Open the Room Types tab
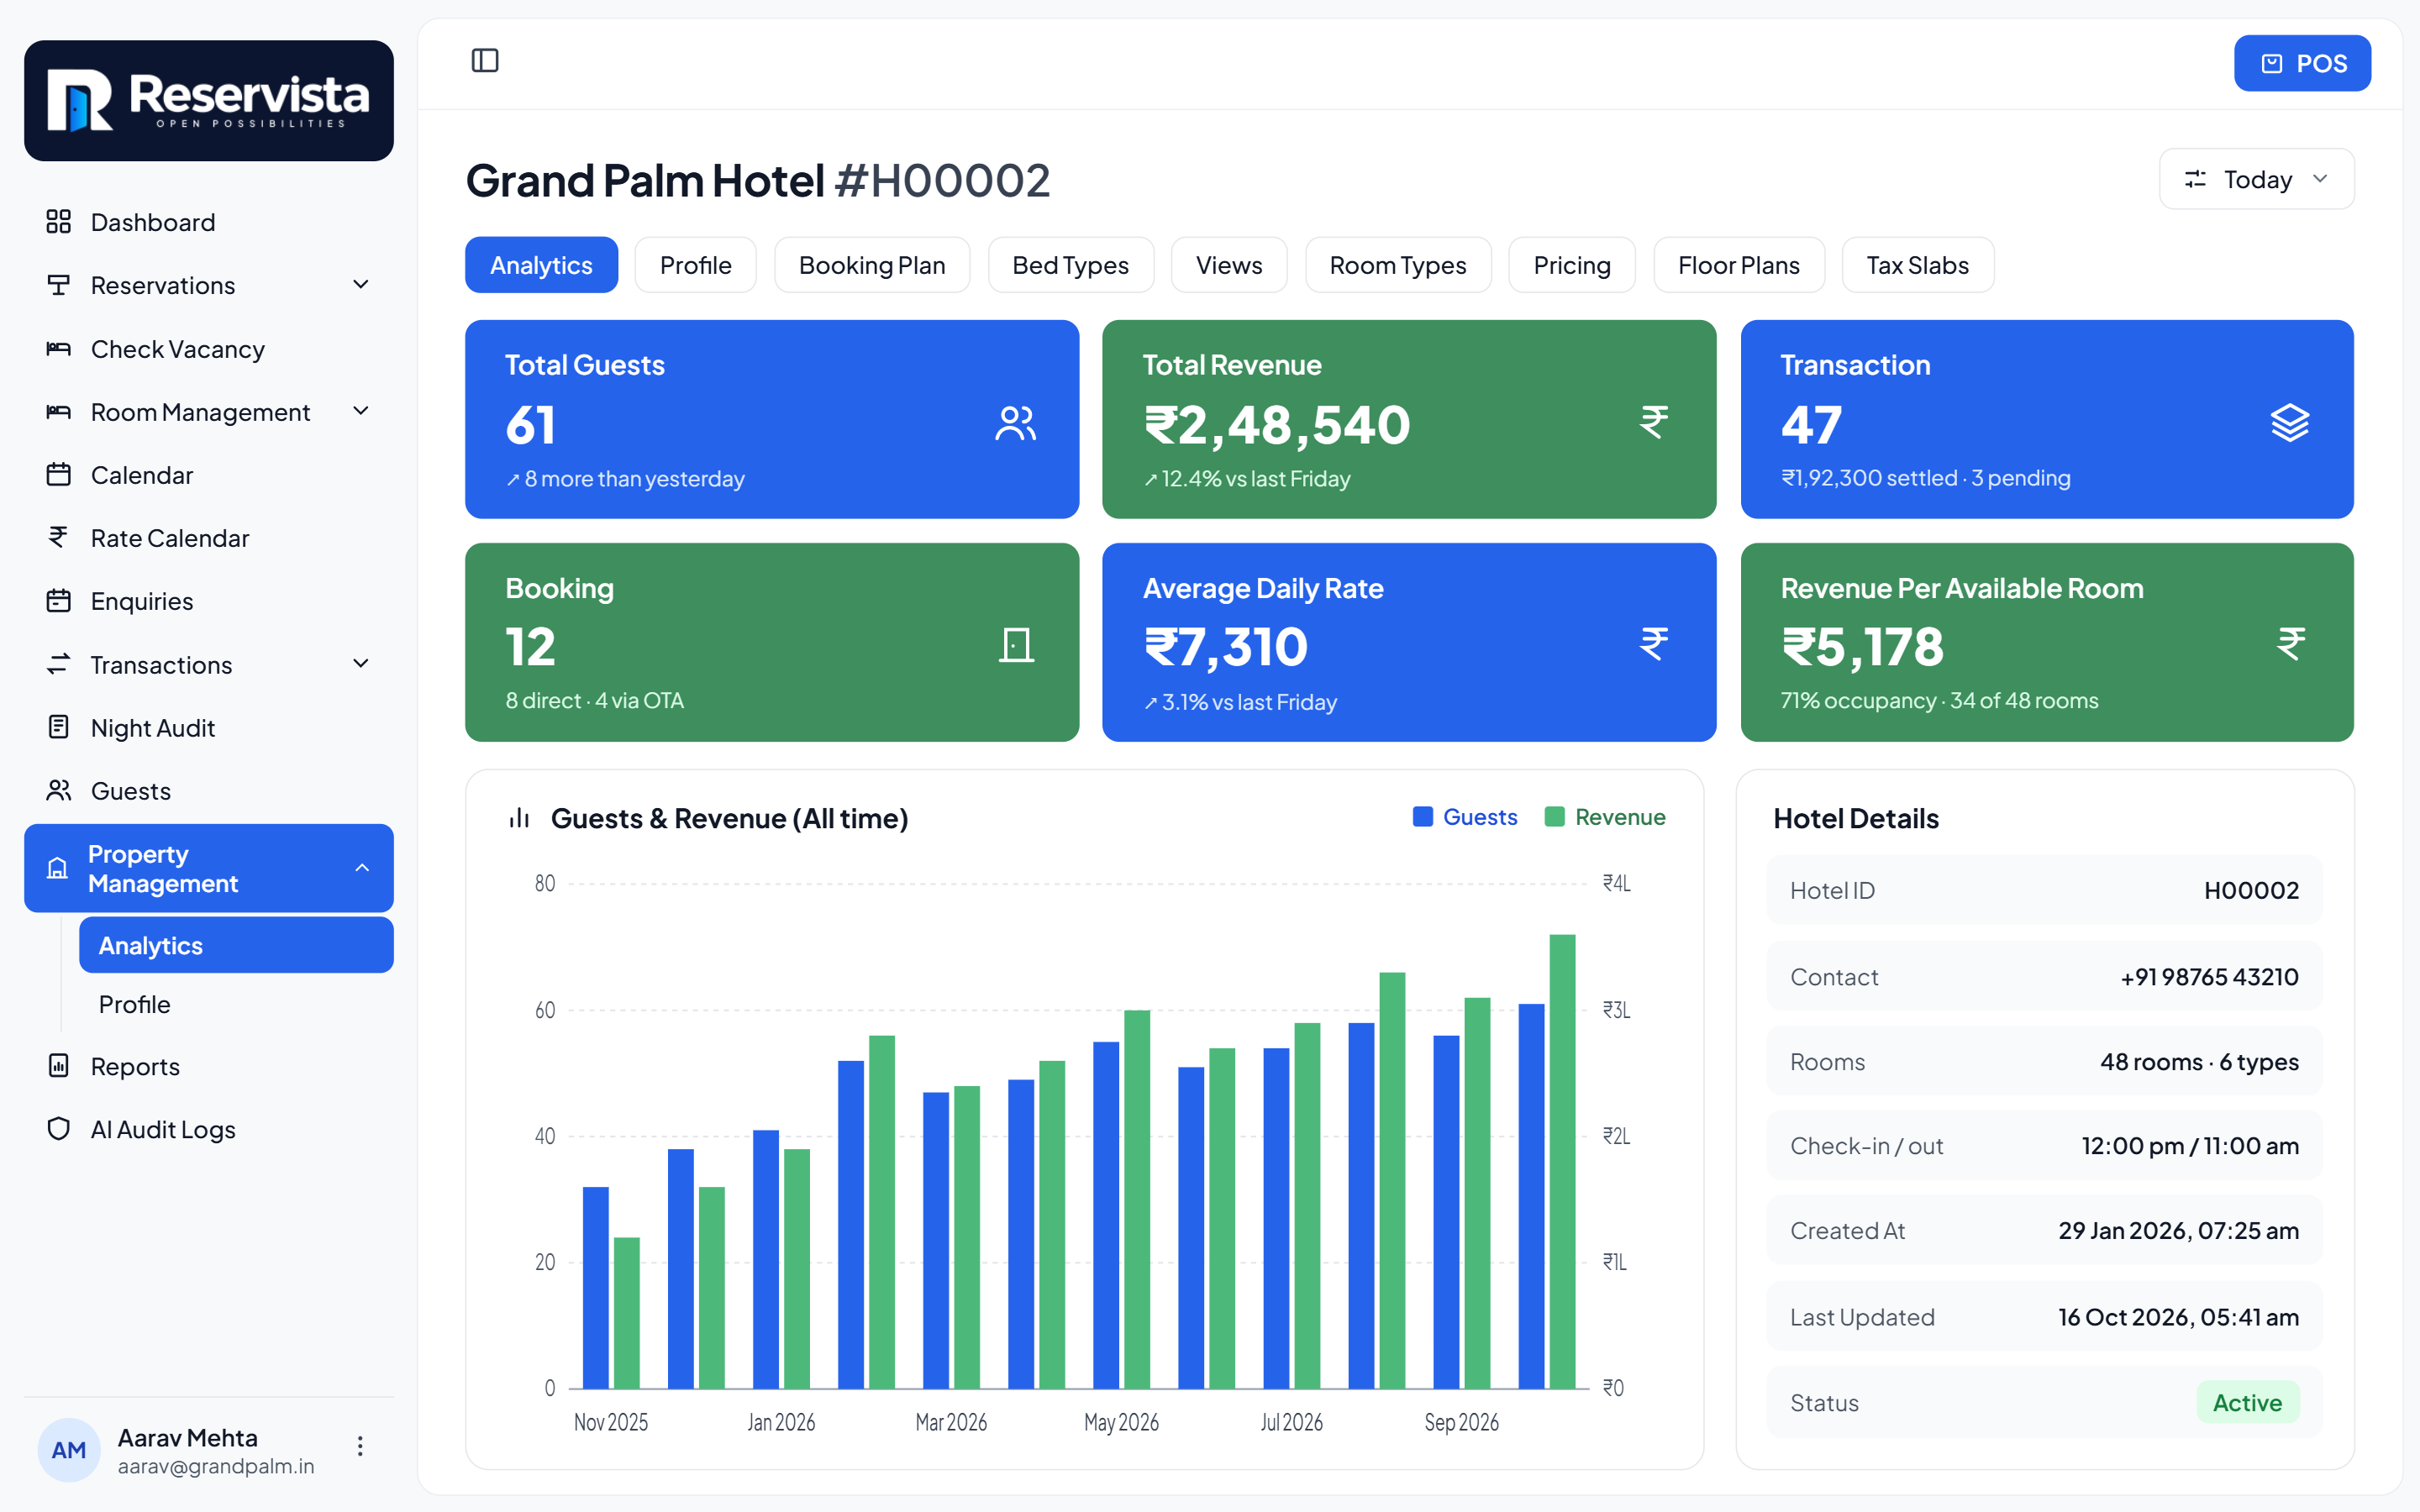The height and width of the screenshot is (1512, 2420). 1397,265
